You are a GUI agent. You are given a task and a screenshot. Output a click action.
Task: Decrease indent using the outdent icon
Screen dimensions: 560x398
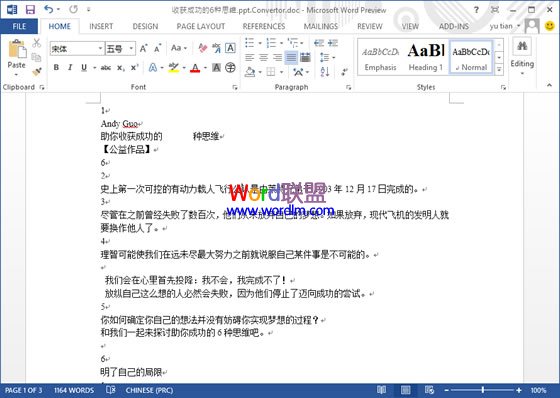tap(319, 43)
